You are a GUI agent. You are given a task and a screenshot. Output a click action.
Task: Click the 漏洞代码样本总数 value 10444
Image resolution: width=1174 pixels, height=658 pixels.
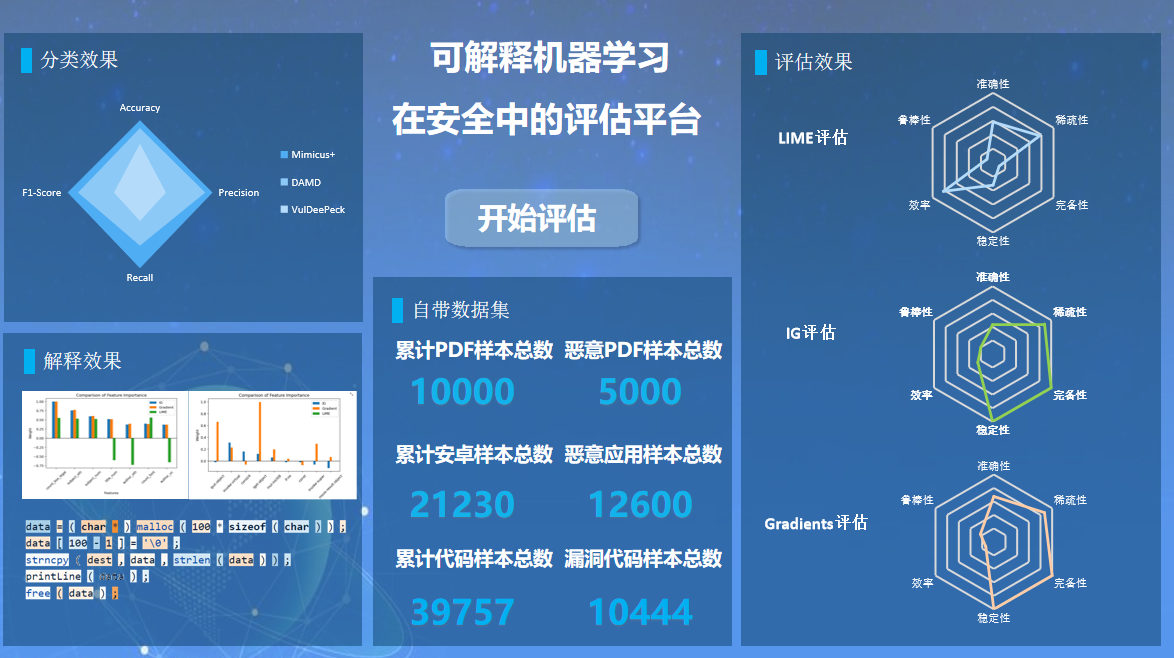pos(640,612)
